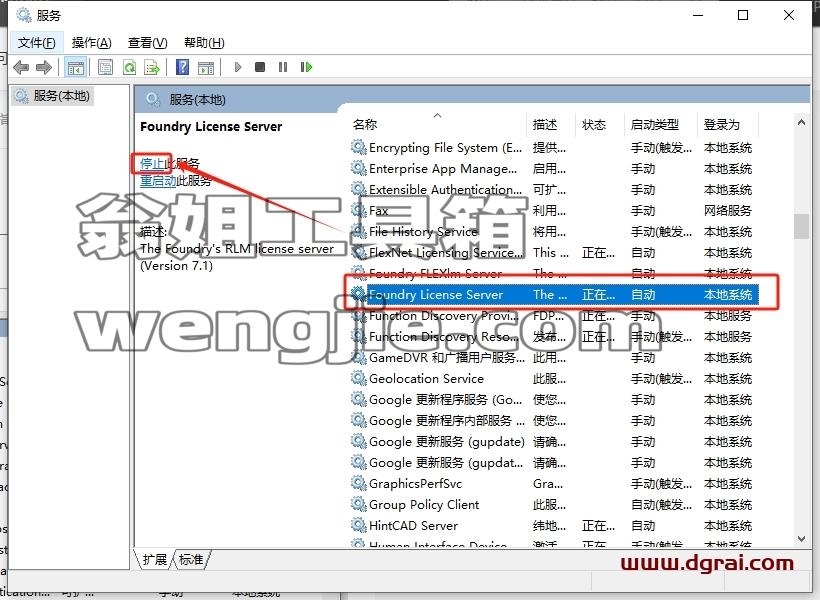Image resolution: width=820 pixels, height=600 pixels.
Task: Open the 文件(F) menu
Action: point(37,42)
